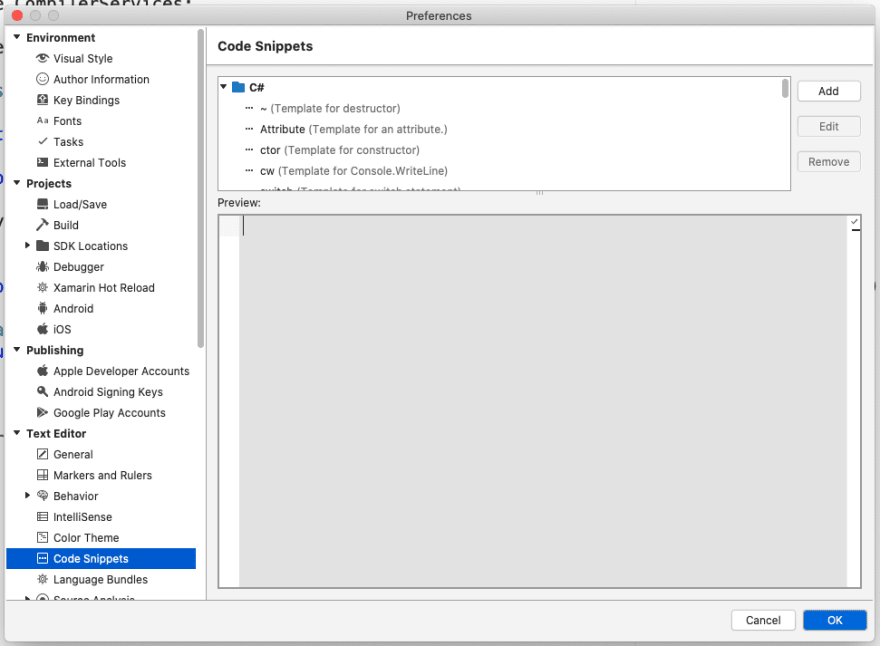This screenshot has height=646, width=880.
Task: Click the checkmark indicator in Preview pane
Action: 854,222
